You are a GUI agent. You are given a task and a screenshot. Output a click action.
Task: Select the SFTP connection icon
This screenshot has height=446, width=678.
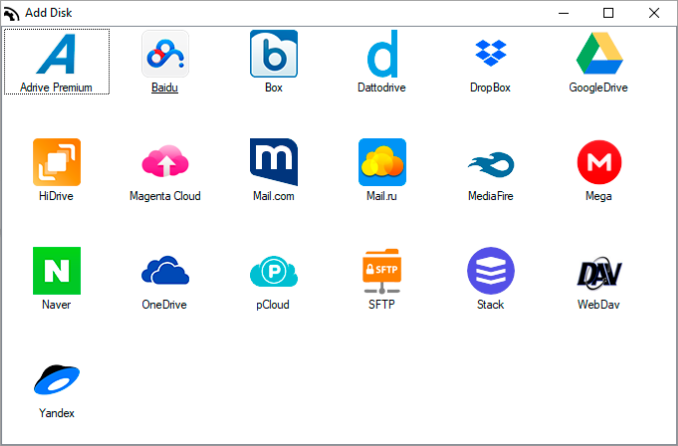click(x=382, y=270)
